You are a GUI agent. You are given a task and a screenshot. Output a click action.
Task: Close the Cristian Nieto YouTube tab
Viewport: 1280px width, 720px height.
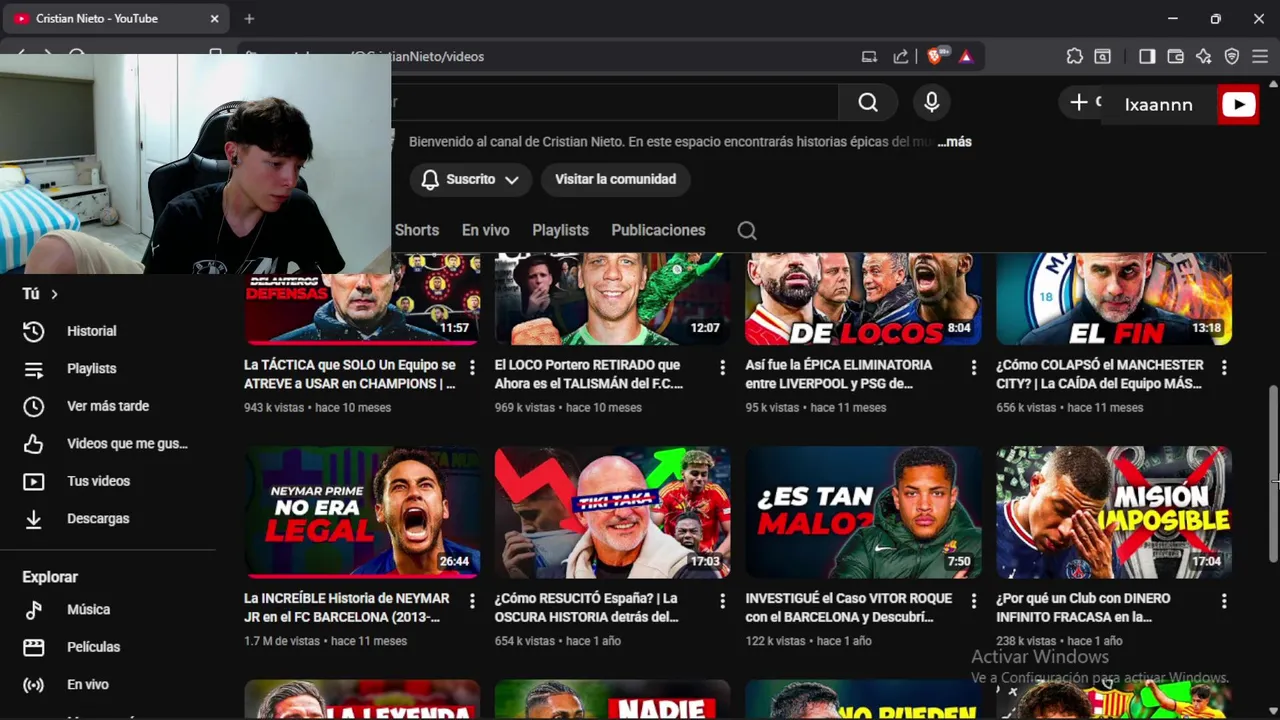coord(214,18)
